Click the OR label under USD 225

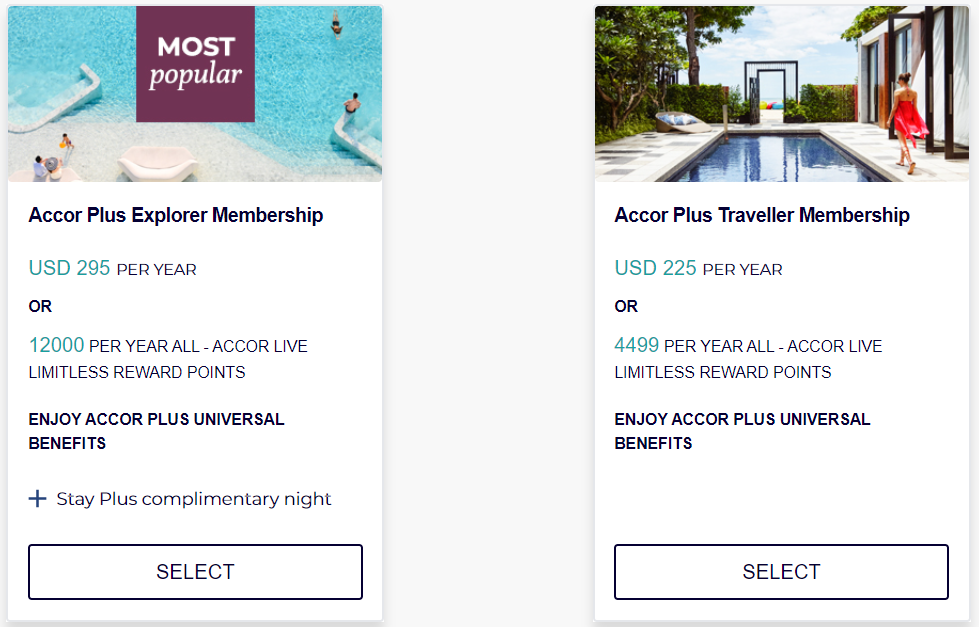[x=626, y=307]
